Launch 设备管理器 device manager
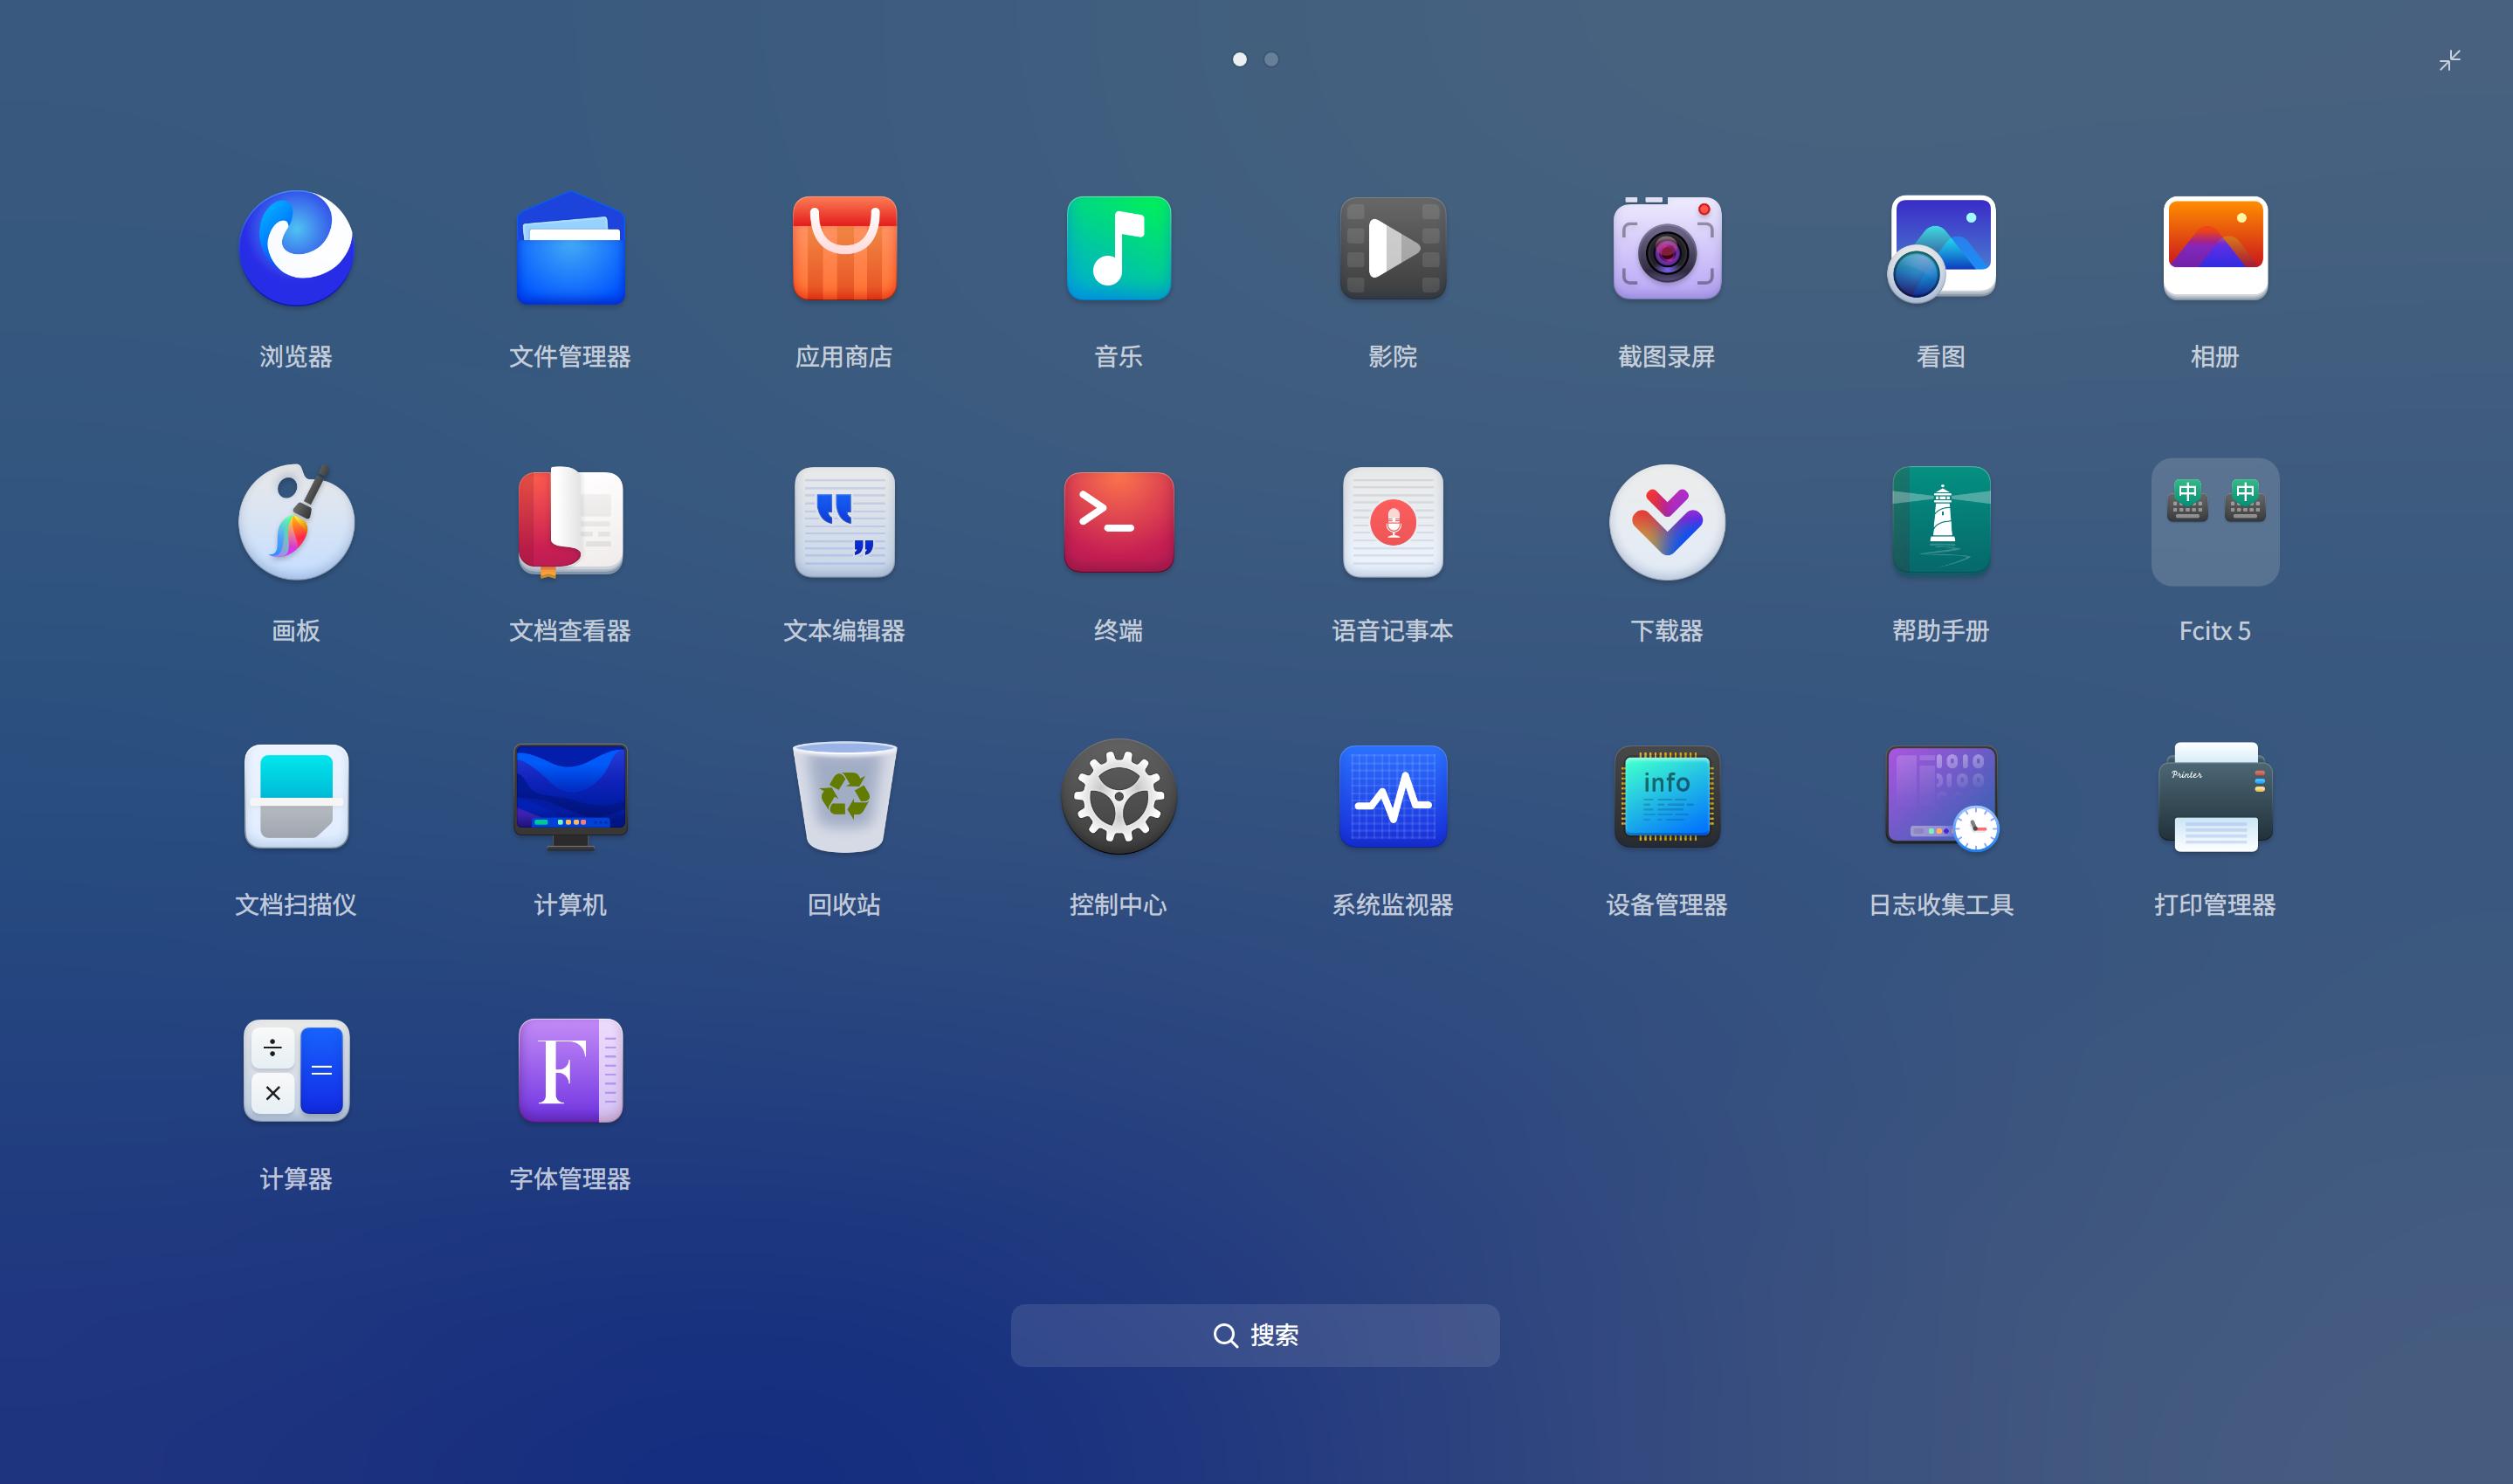This screenshot has height=1484, width=2513. point(1666,796)
